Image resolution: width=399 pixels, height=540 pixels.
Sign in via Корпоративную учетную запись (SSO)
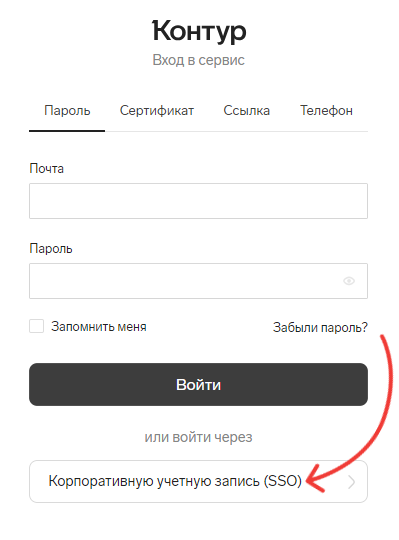[198, 481]
